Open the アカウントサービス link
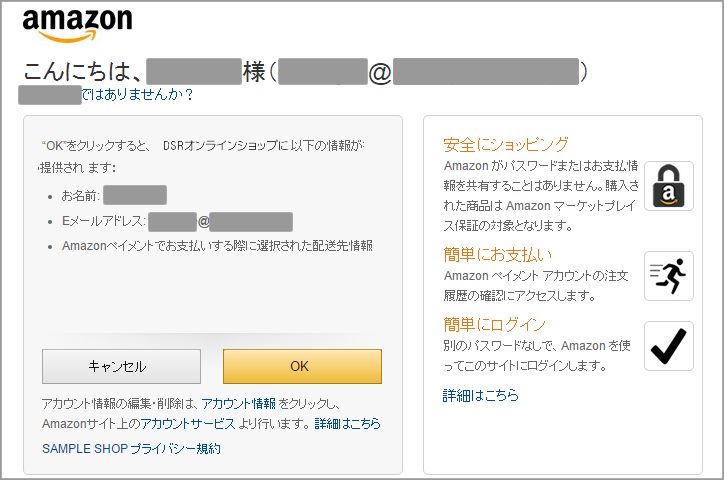 pyautogui.click(x=188, y=424)
